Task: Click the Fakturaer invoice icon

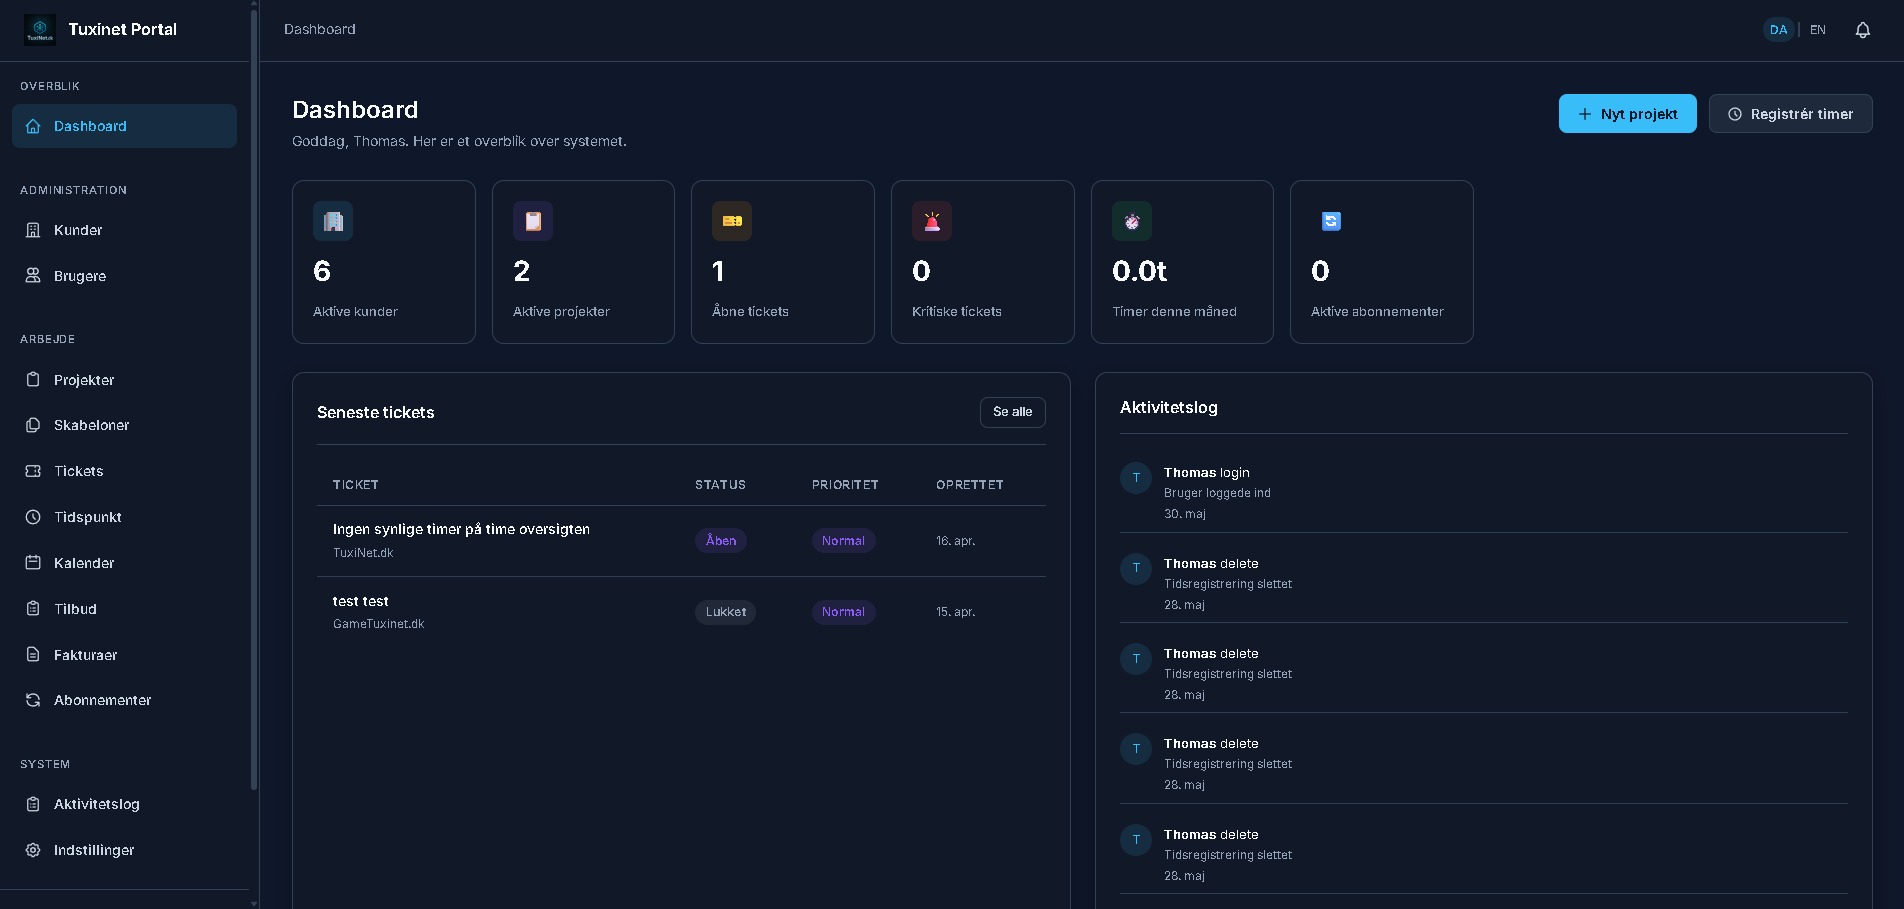Action: (x=33, y=655)
